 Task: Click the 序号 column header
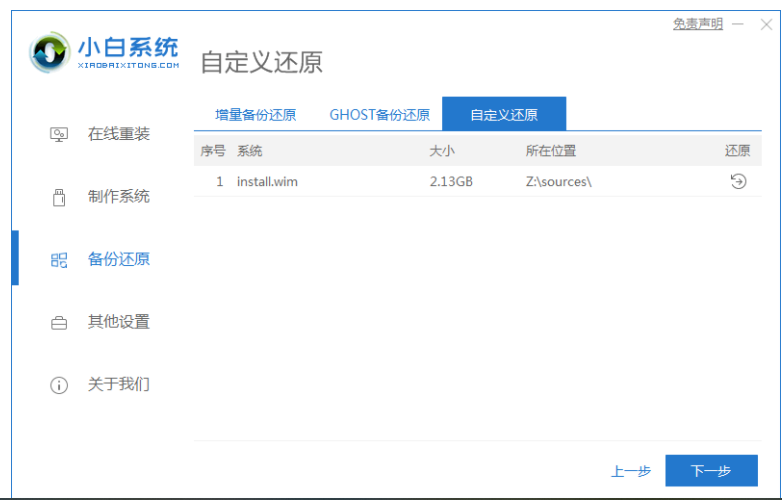(213, 151)
